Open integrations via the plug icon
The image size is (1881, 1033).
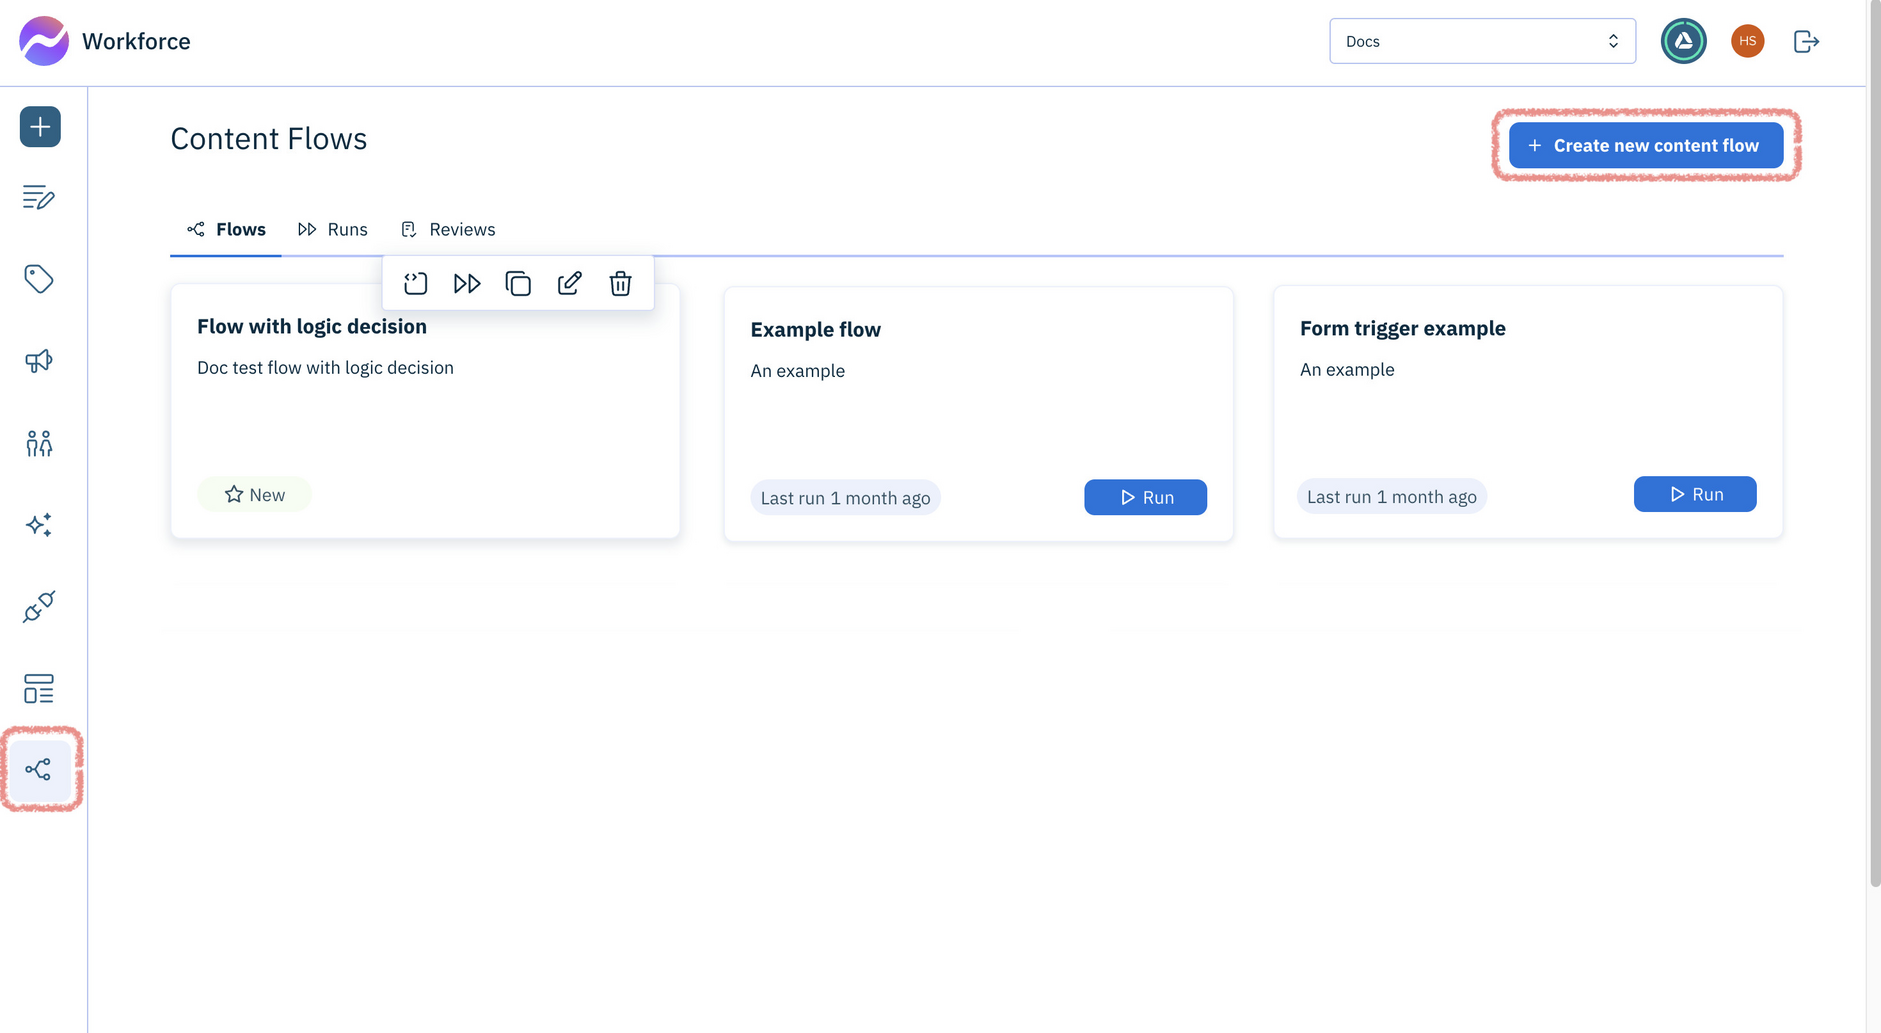click(x=38, y=607)
